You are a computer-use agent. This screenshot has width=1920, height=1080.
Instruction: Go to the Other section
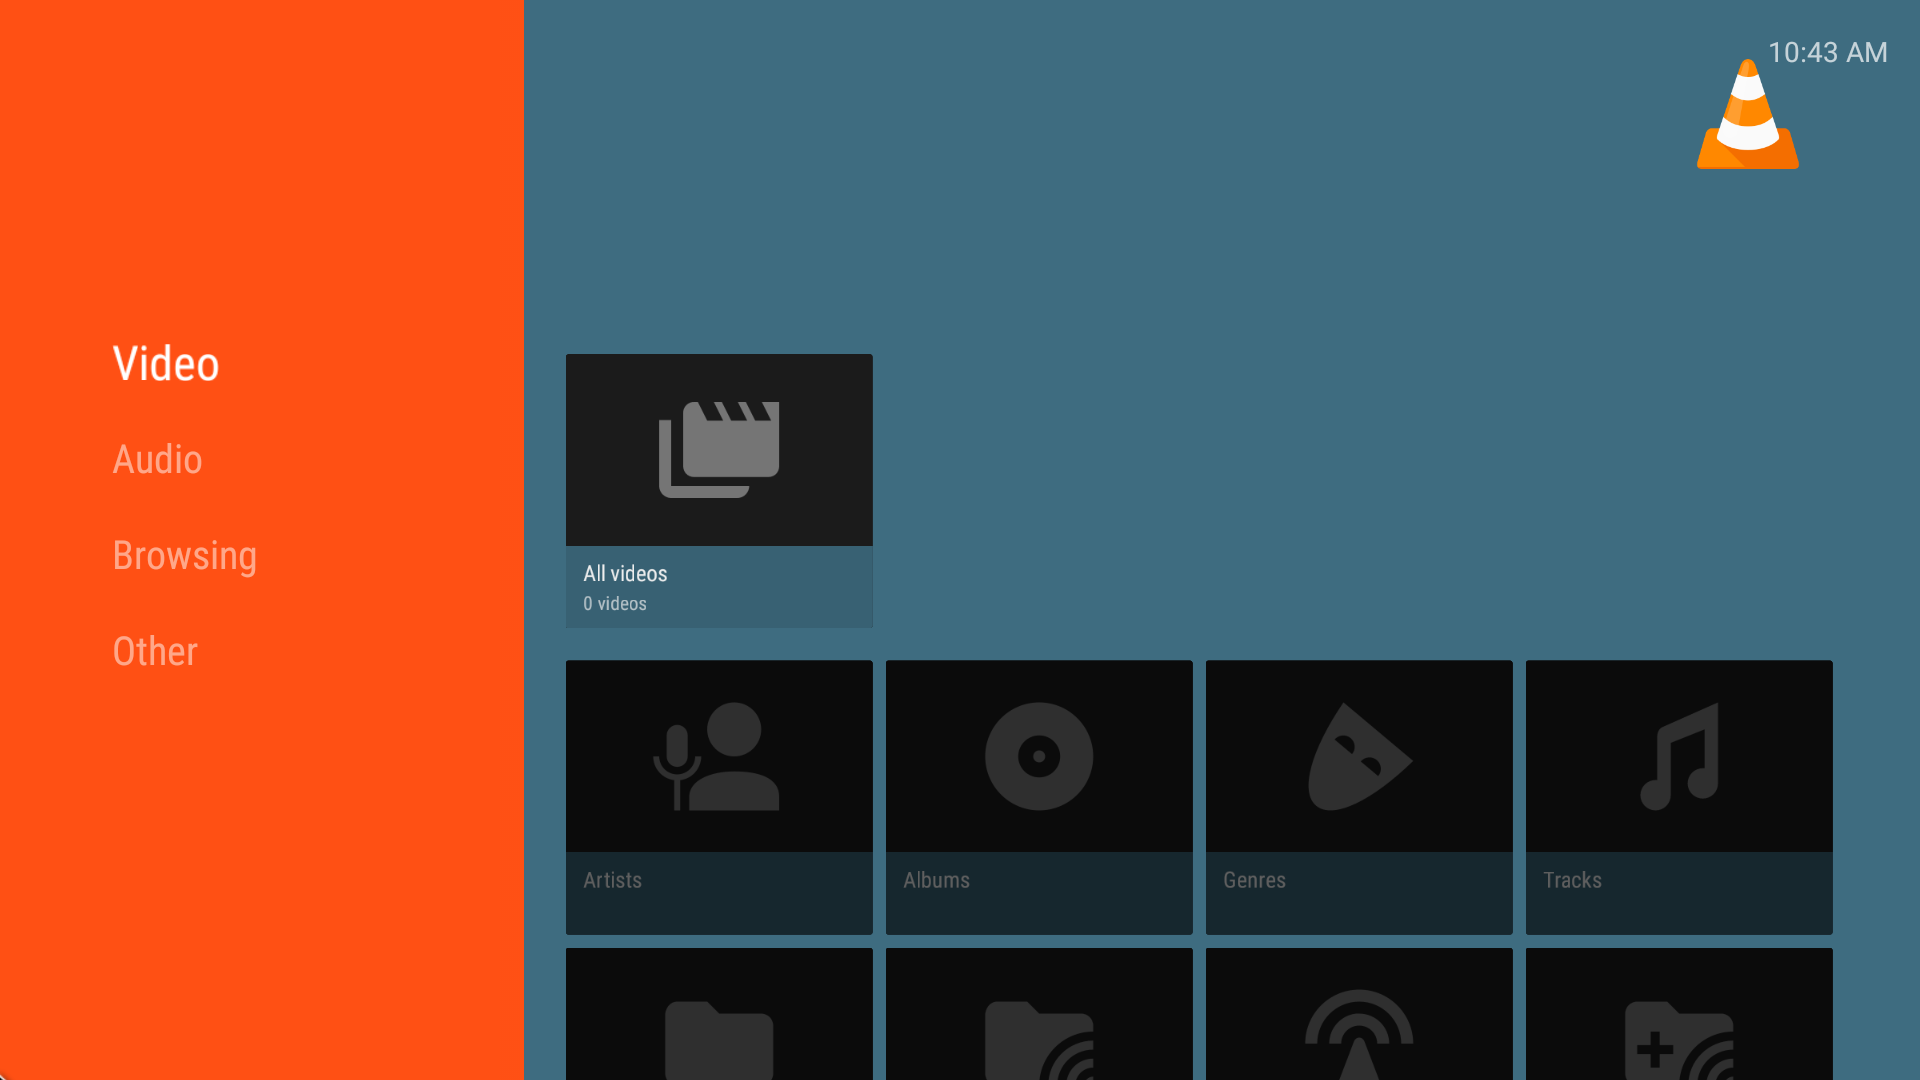coord(155,652)
